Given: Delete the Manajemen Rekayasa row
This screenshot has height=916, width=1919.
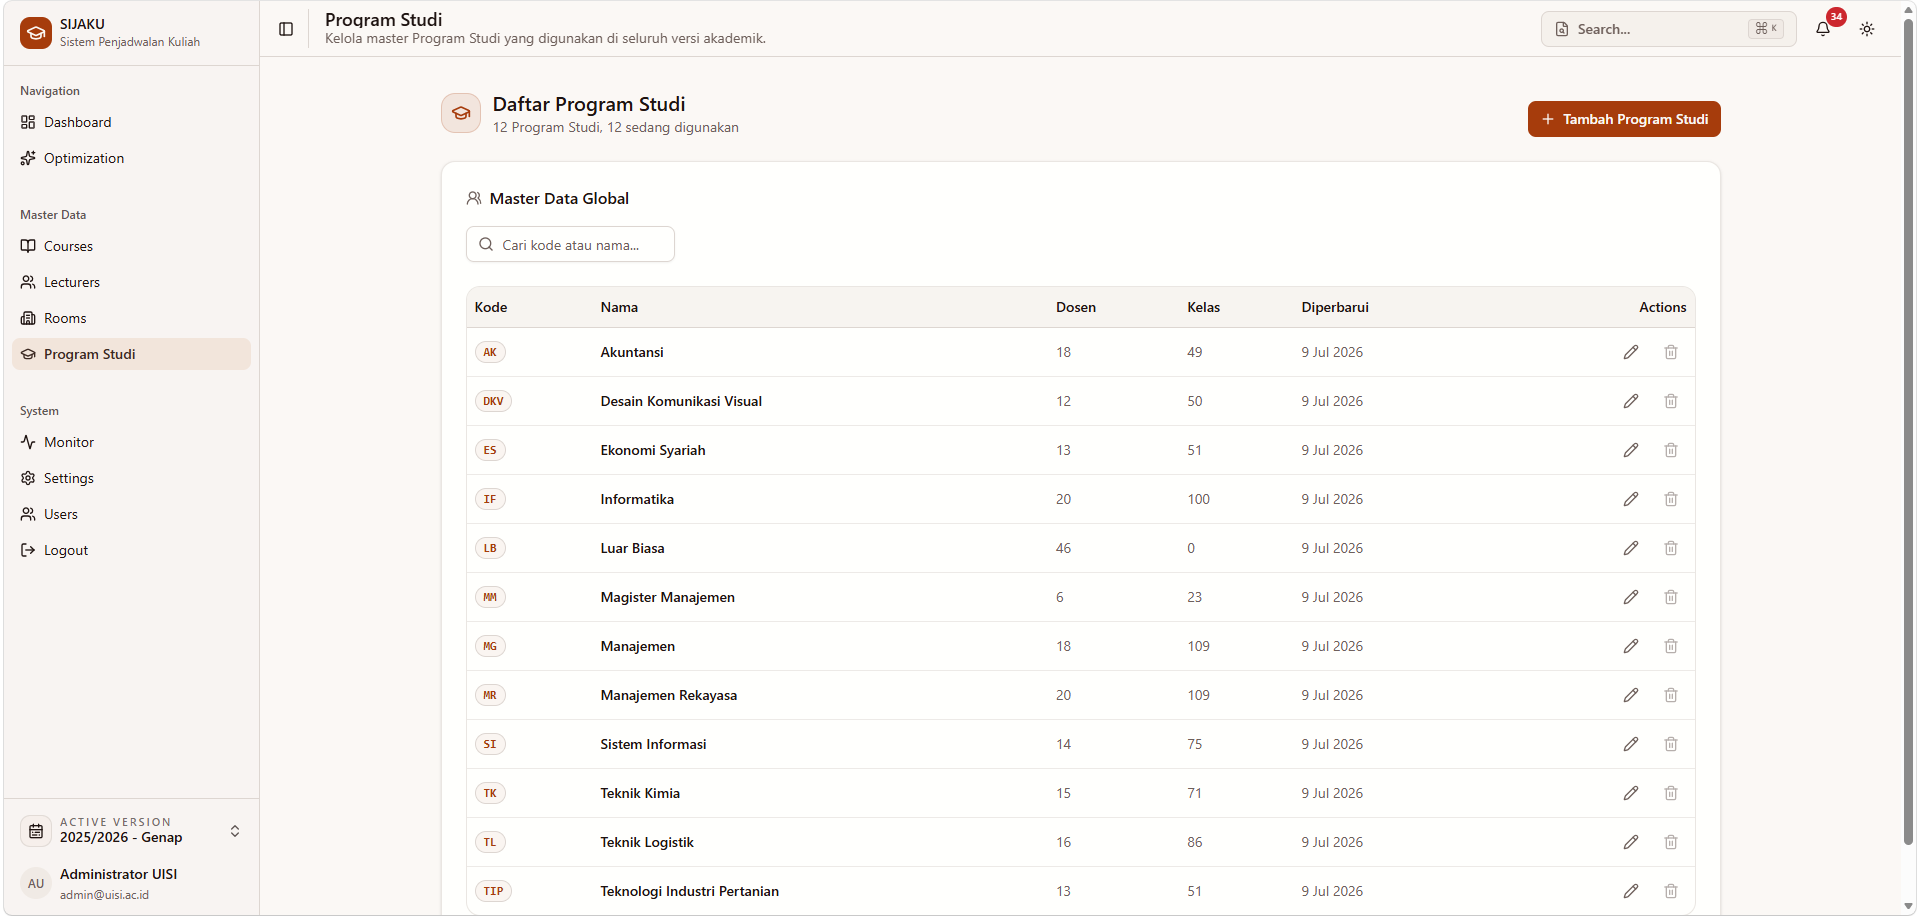Looking at the screenshot, I should tap(1671, 695).
